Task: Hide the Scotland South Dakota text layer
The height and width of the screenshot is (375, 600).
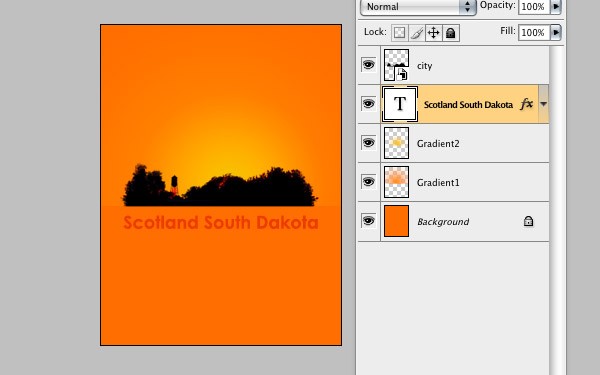Action: point(368,104)
